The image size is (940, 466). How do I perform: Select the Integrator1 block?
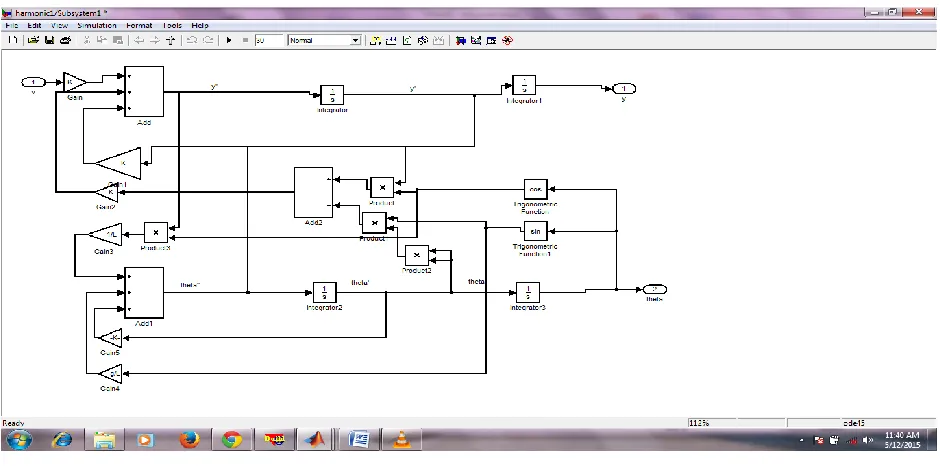click(x=524, y=85)
